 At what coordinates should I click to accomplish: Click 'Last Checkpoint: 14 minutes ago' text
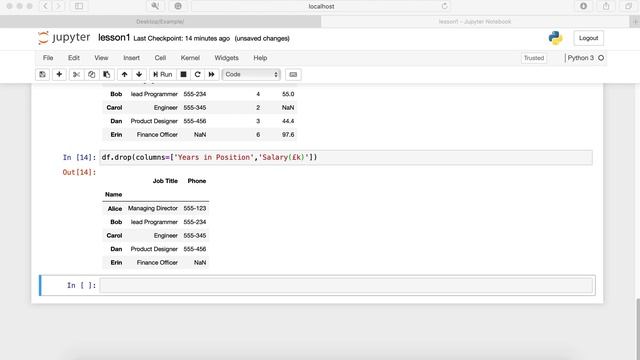coord(182,38)
